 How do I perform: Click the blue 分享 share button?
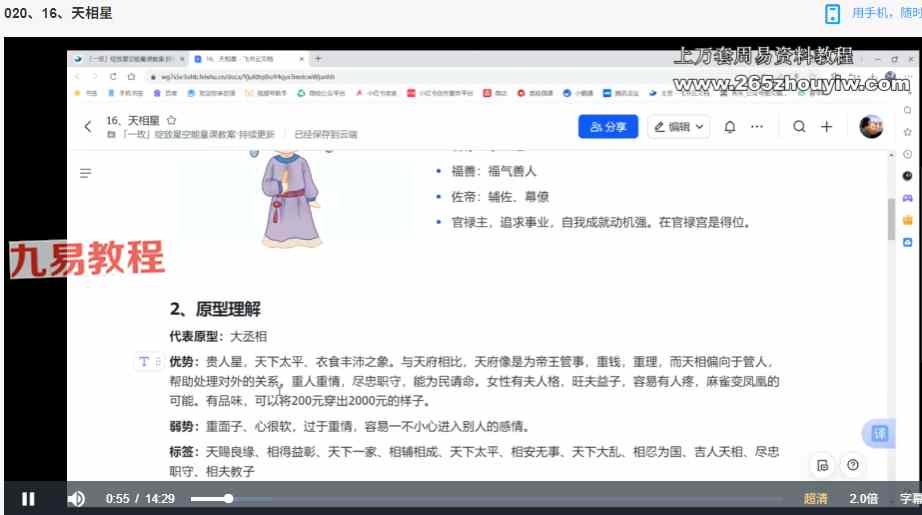[608, 127]
